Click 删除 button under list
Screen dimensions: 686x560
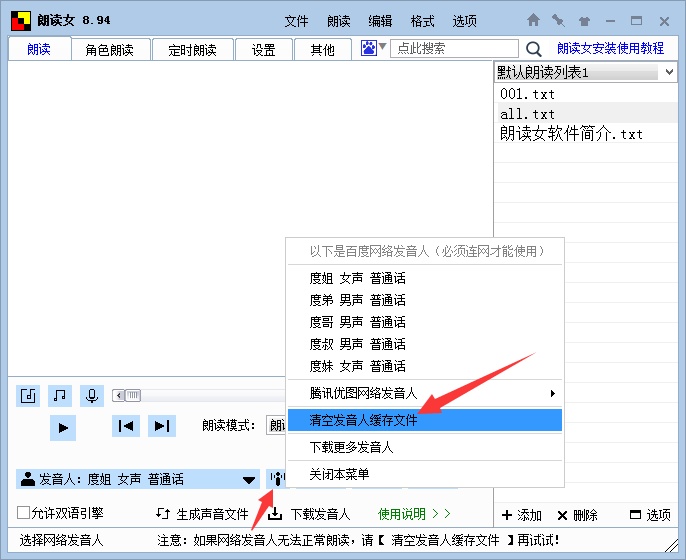tap(578, 515)
